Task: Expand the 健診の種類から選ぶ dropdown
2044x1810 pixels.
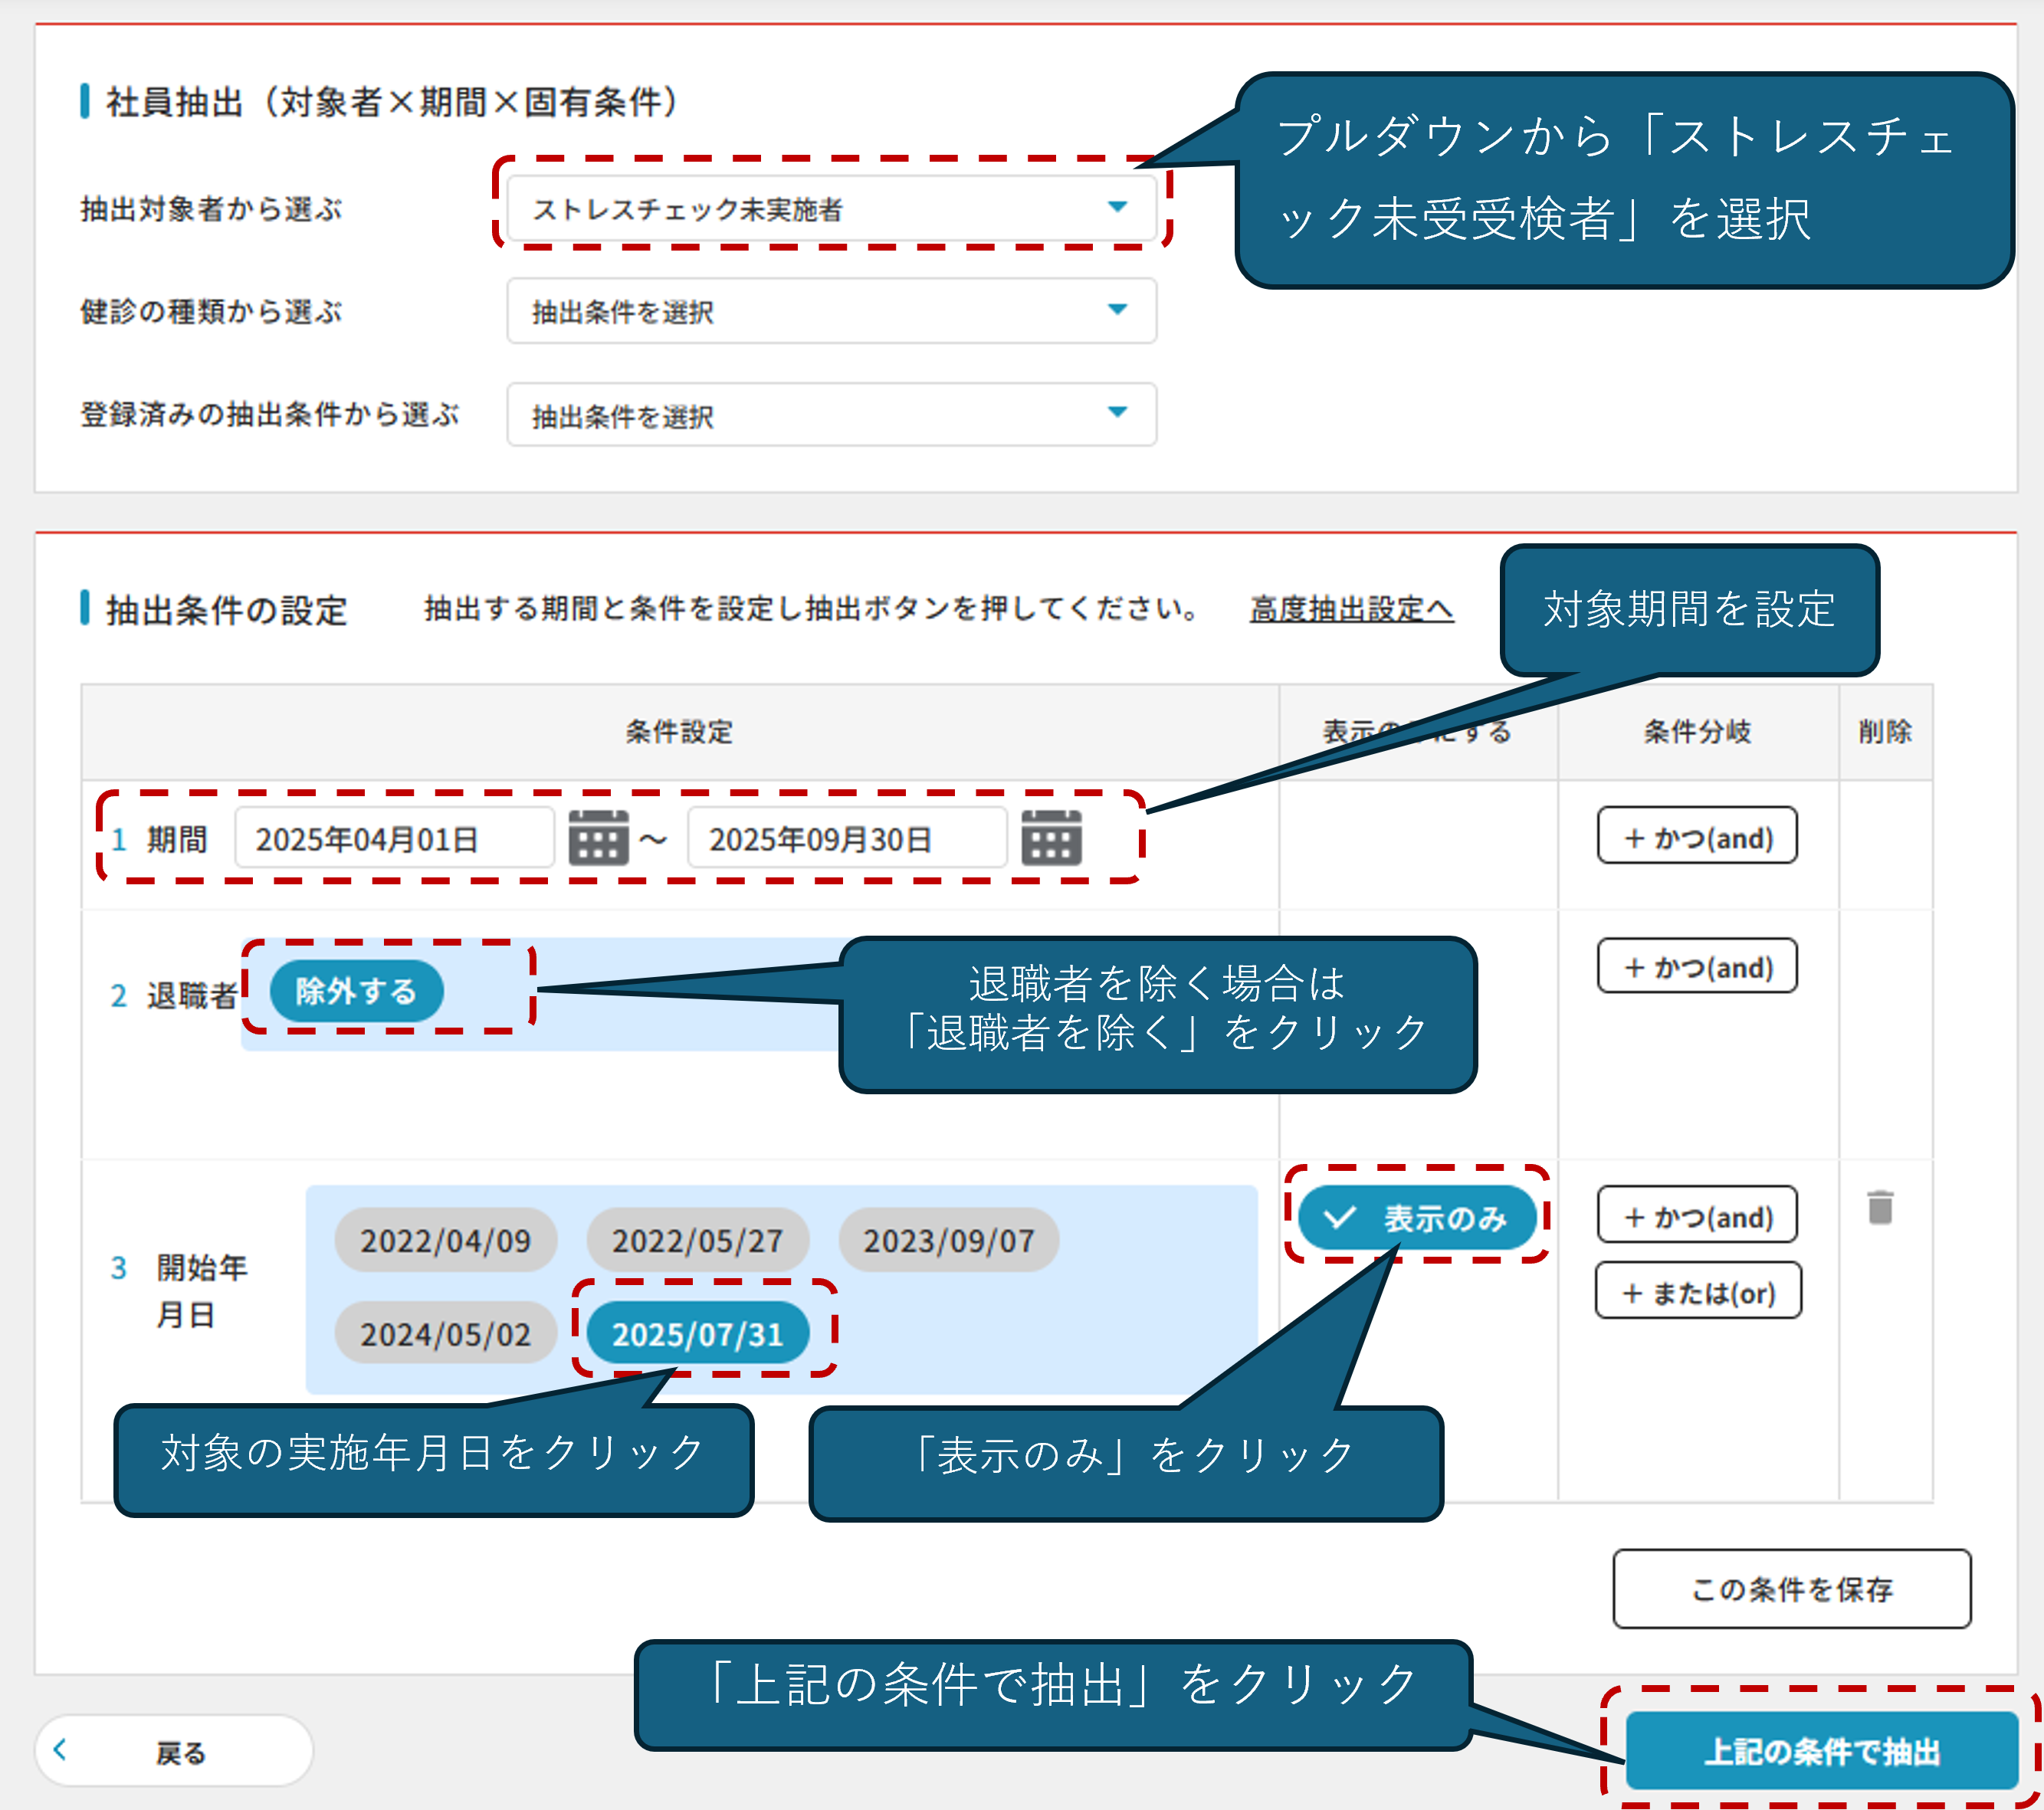Action: tap(831, 311)
